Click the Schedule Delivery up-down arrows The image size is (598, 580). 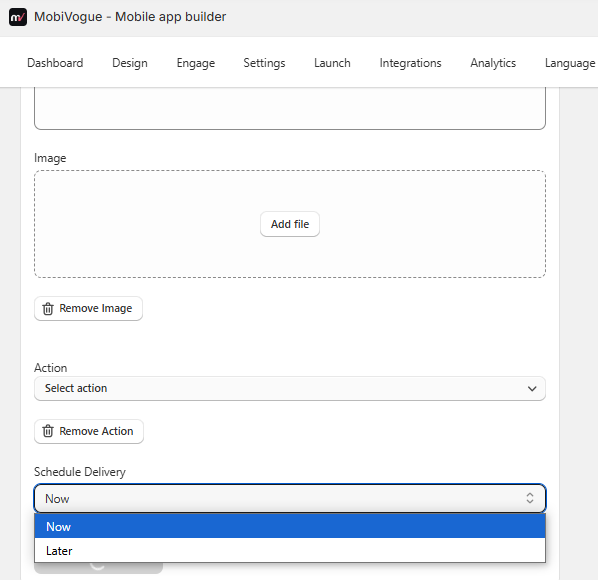pos(530,498)
